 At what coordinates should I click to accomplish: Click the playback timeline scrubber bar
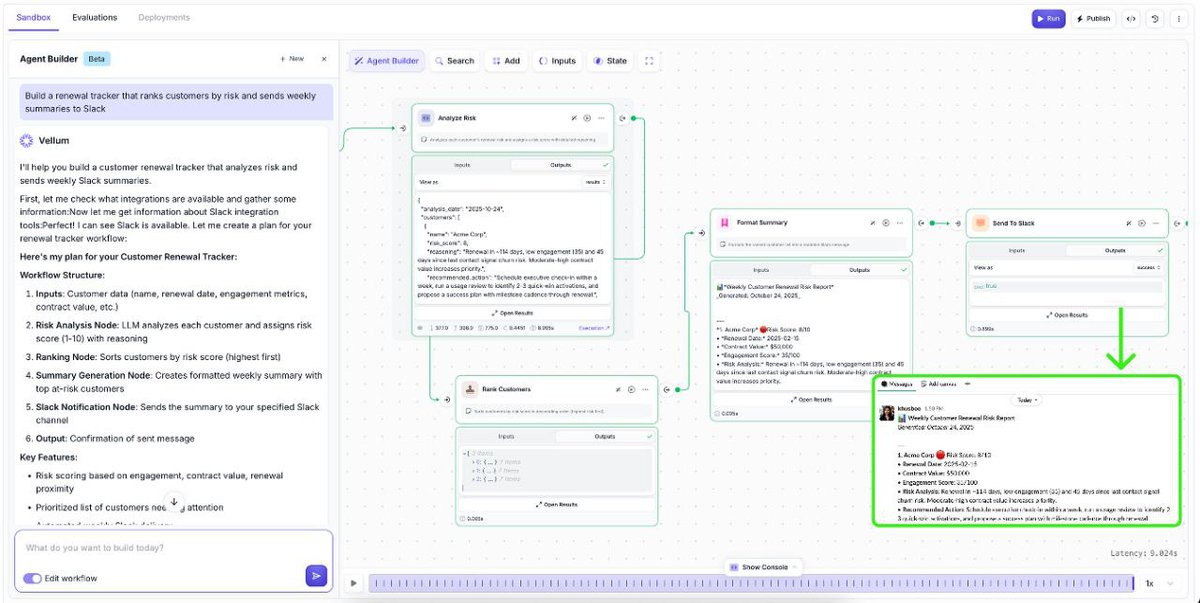[751, 583]
